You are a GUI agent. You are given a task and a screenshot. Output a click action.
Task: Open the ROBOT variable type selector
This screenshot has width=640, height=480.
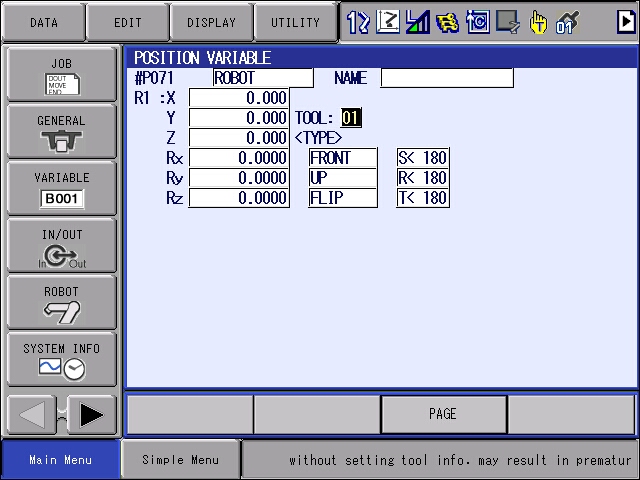pos(263,78)
